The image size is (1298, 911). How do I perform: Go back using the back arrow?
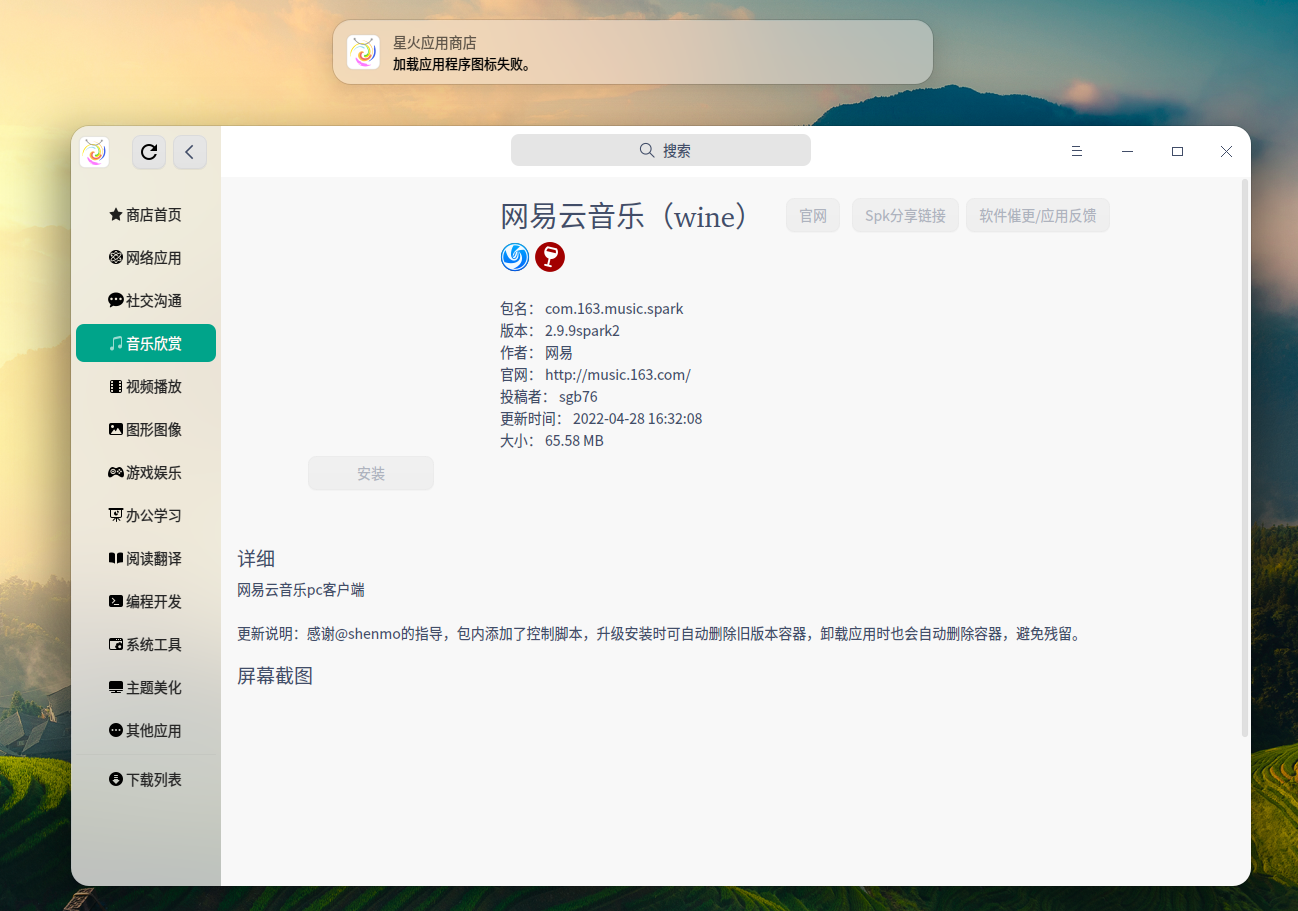click(190, 152)
